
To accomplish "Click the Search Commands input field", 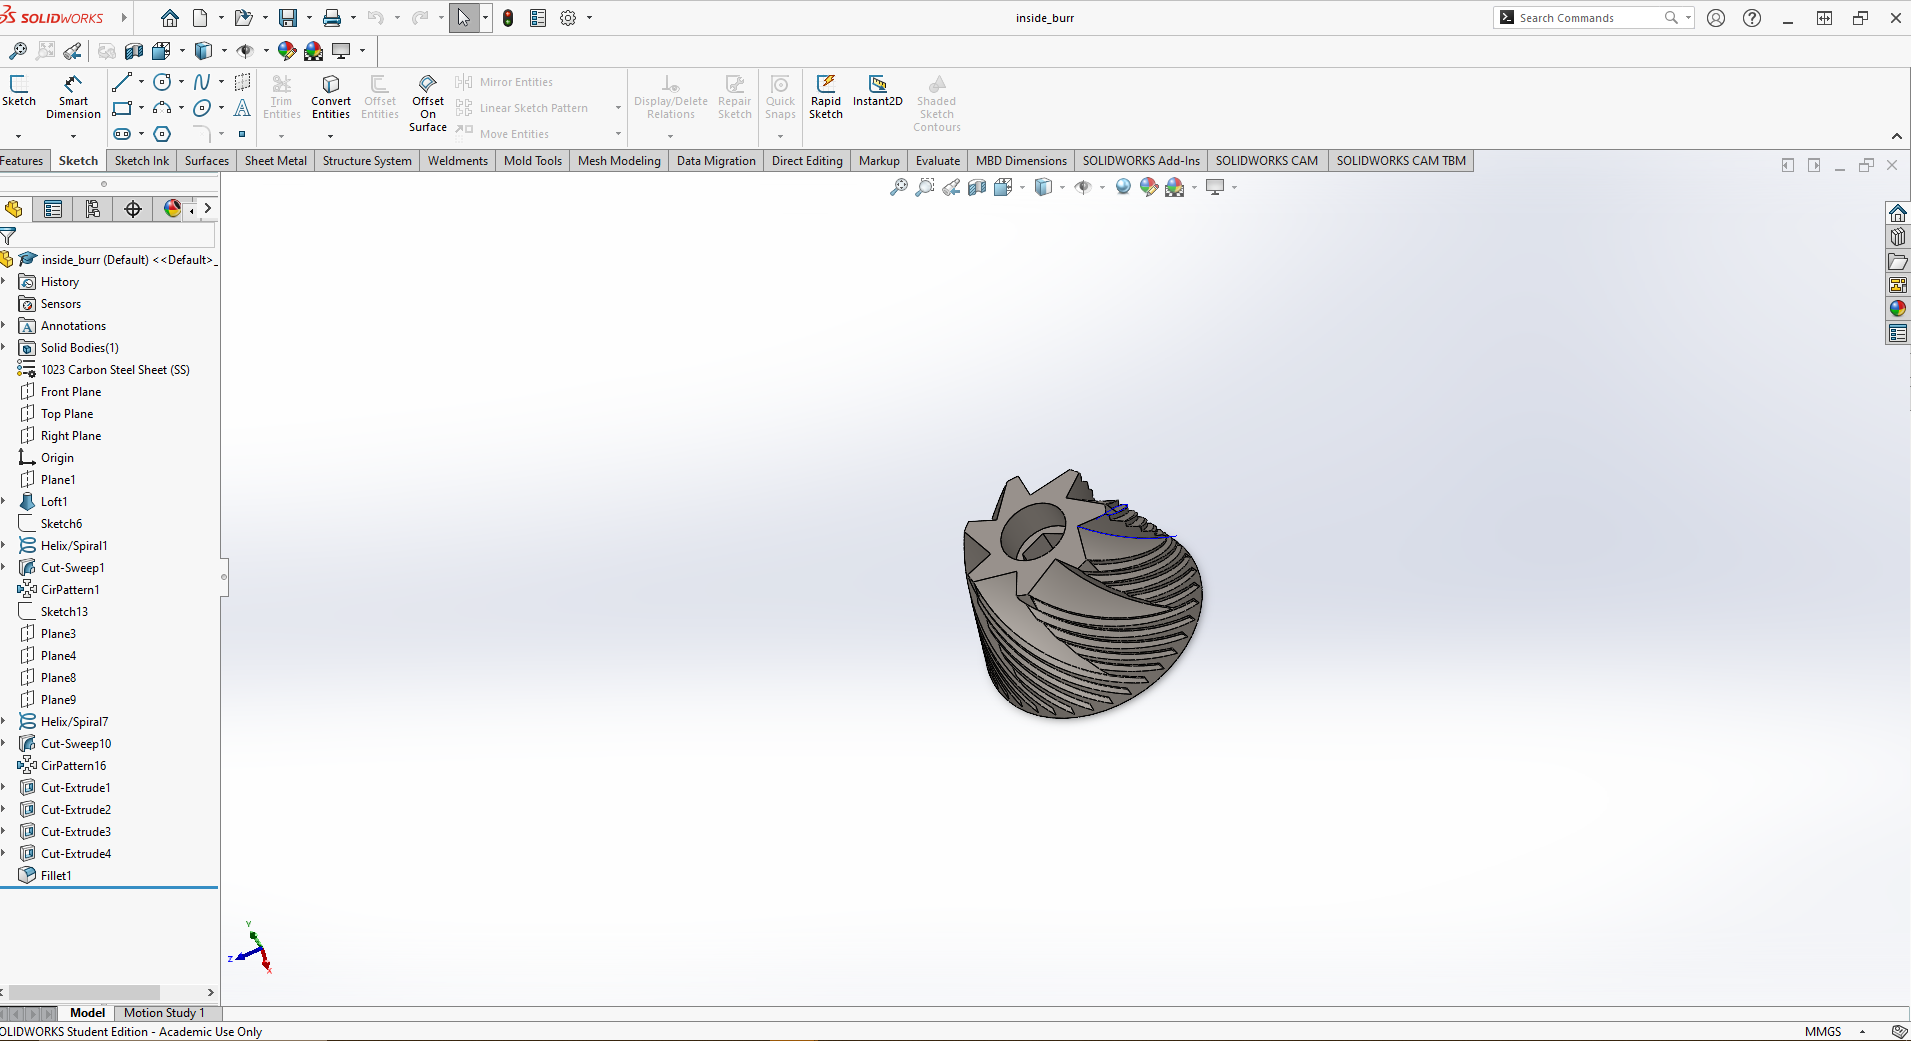I will point(1588,18).
